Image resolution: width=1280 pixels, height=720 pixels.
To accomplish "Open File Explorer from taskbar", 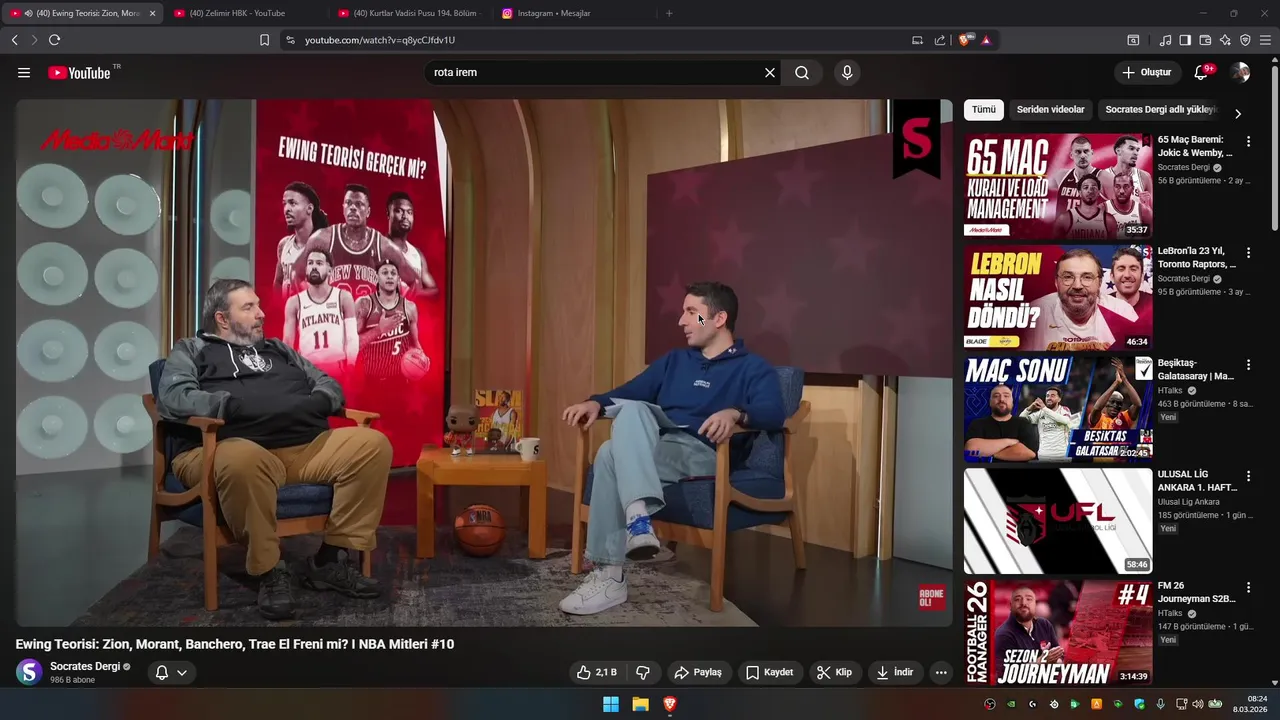I will coord(640,704).
